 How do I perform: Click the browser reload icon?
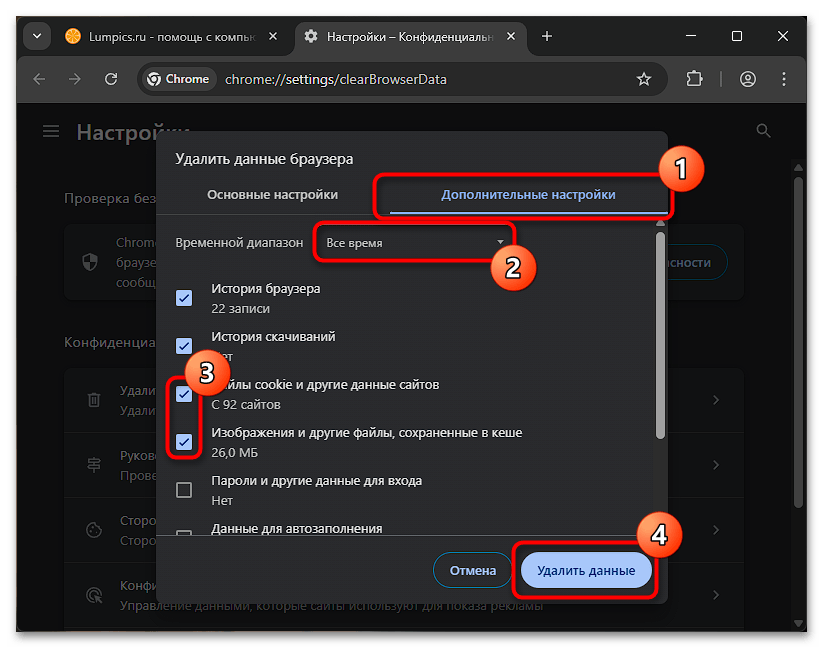111,79
